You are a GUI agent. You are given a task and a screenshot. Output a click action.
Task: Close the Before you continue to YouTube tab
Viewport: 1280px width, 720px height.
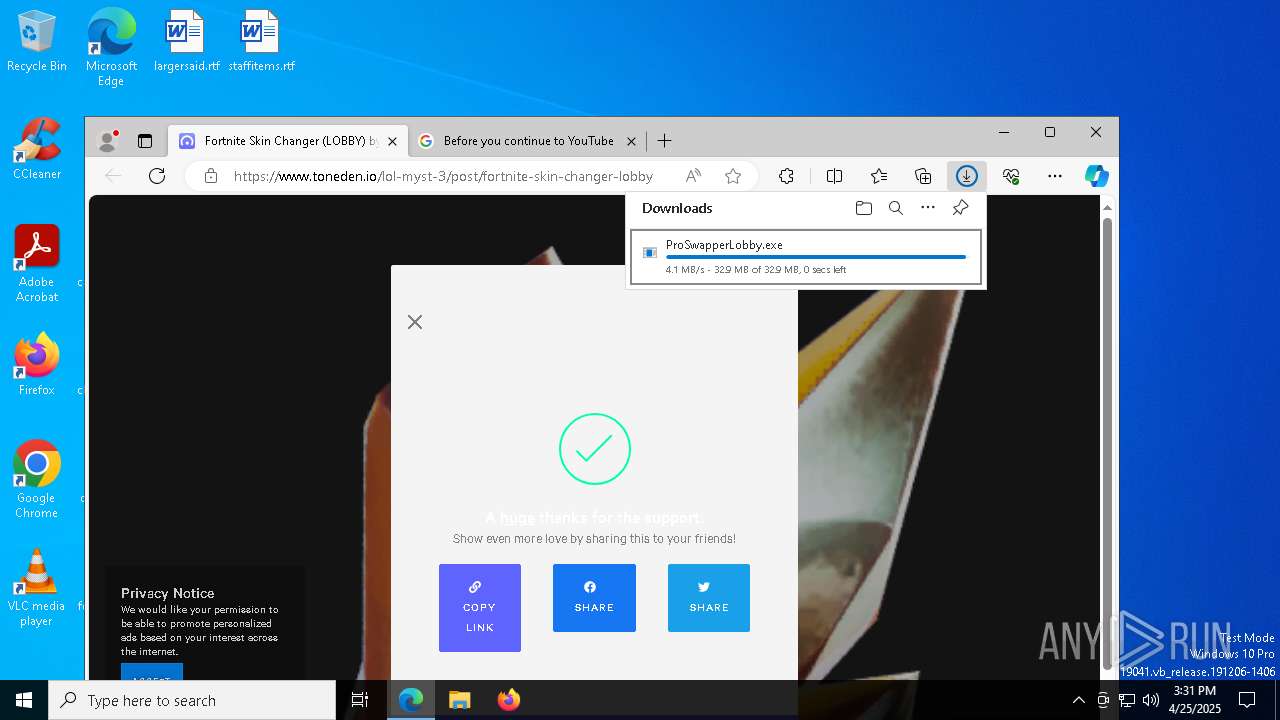[631, 141]
